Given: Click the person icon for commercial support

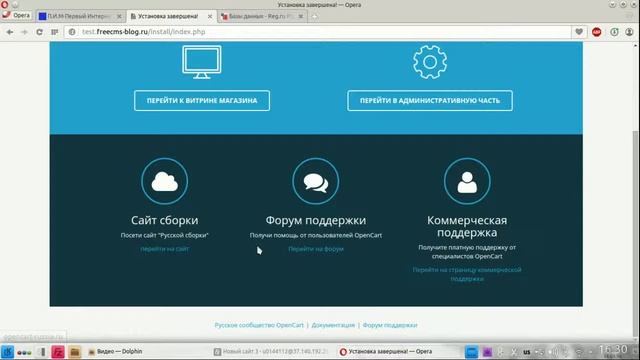Looking at the screenshot, I should (467, 181).
